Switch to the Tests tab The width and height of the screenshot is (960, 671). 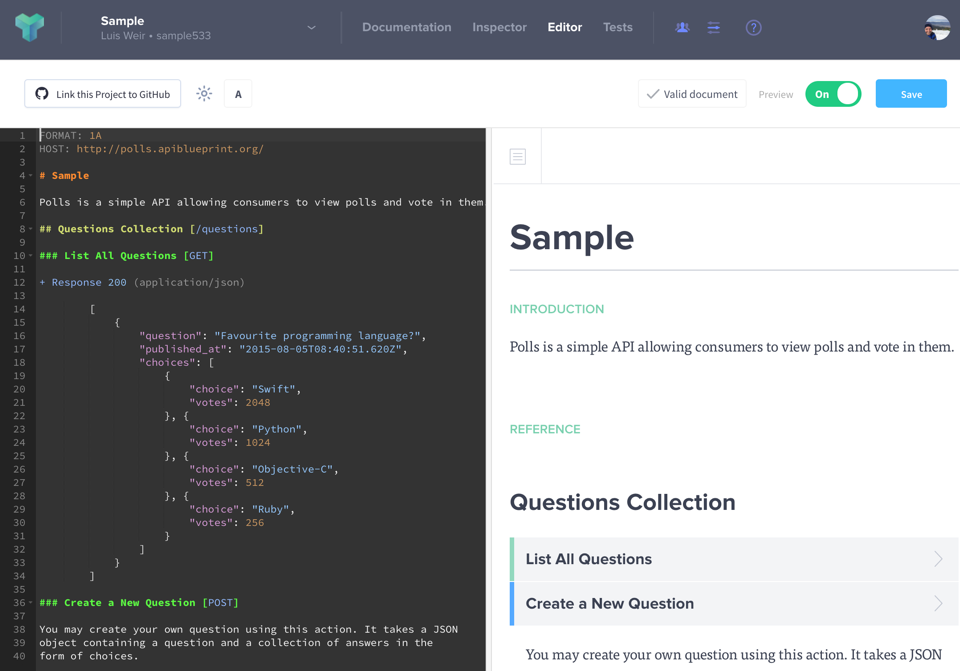point(618,28)
